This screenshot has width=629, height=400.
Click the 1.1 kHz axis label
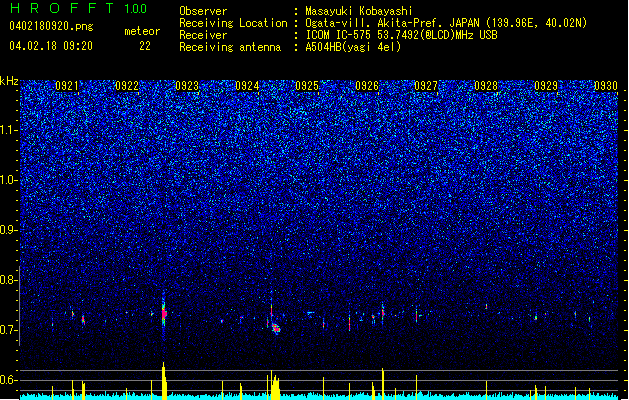(x=8, y=130)
